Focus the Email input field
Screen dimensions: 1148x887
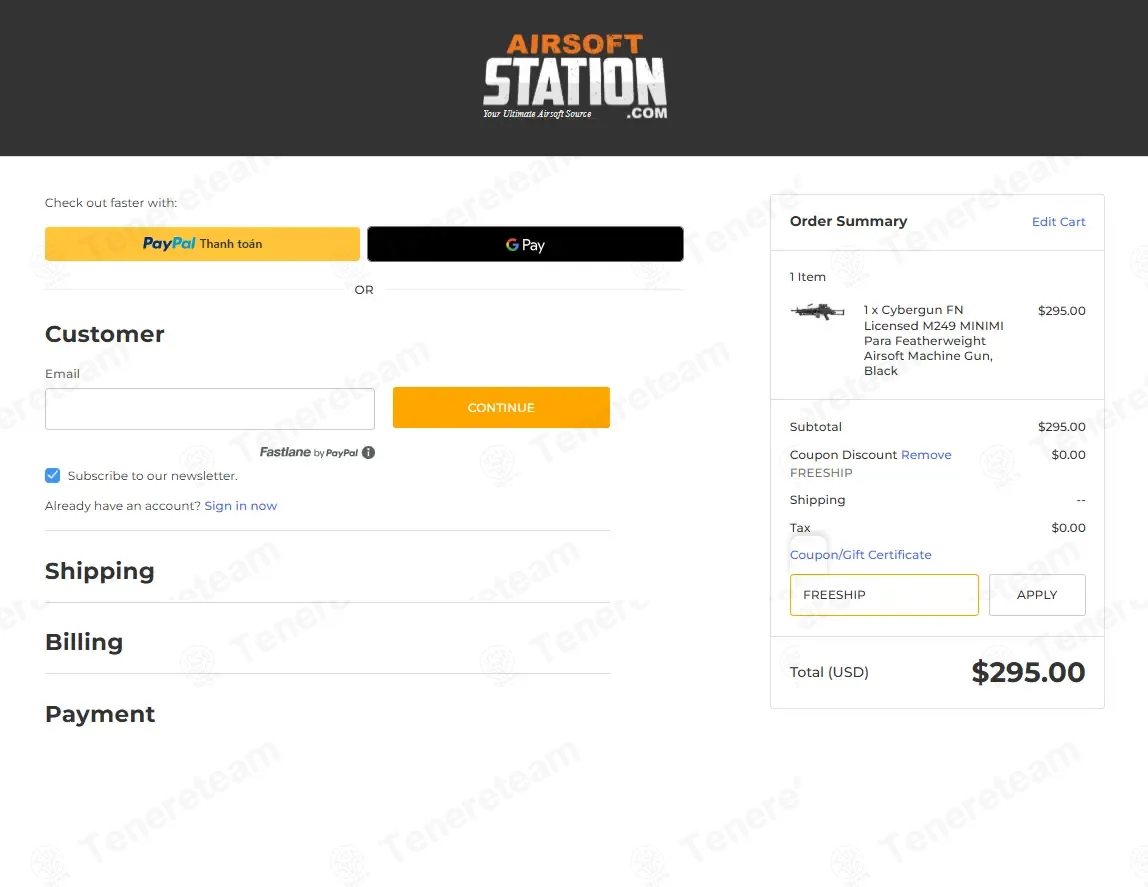point(210,409)
